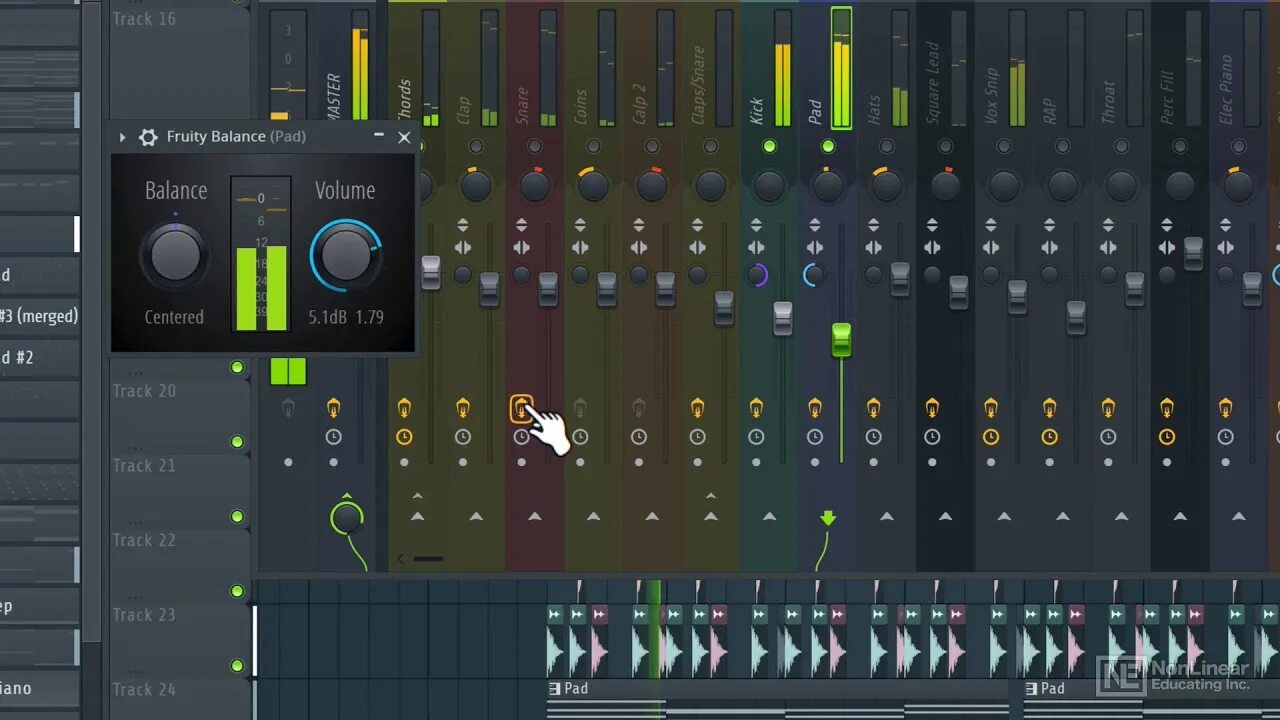Click the latency clock icon on Kick track

[x=756, y=437]
